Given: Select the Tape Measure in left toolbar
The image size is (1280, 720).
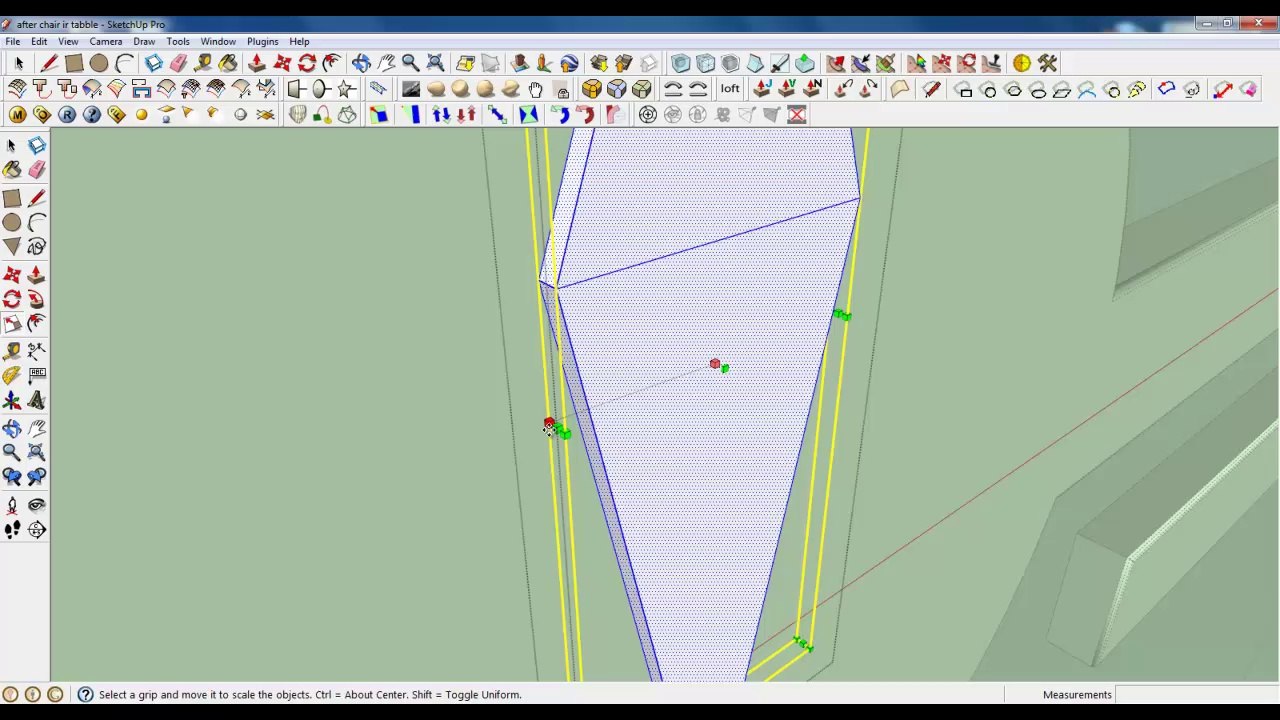Looking at the screenshot, I should (x=12, y=351).
